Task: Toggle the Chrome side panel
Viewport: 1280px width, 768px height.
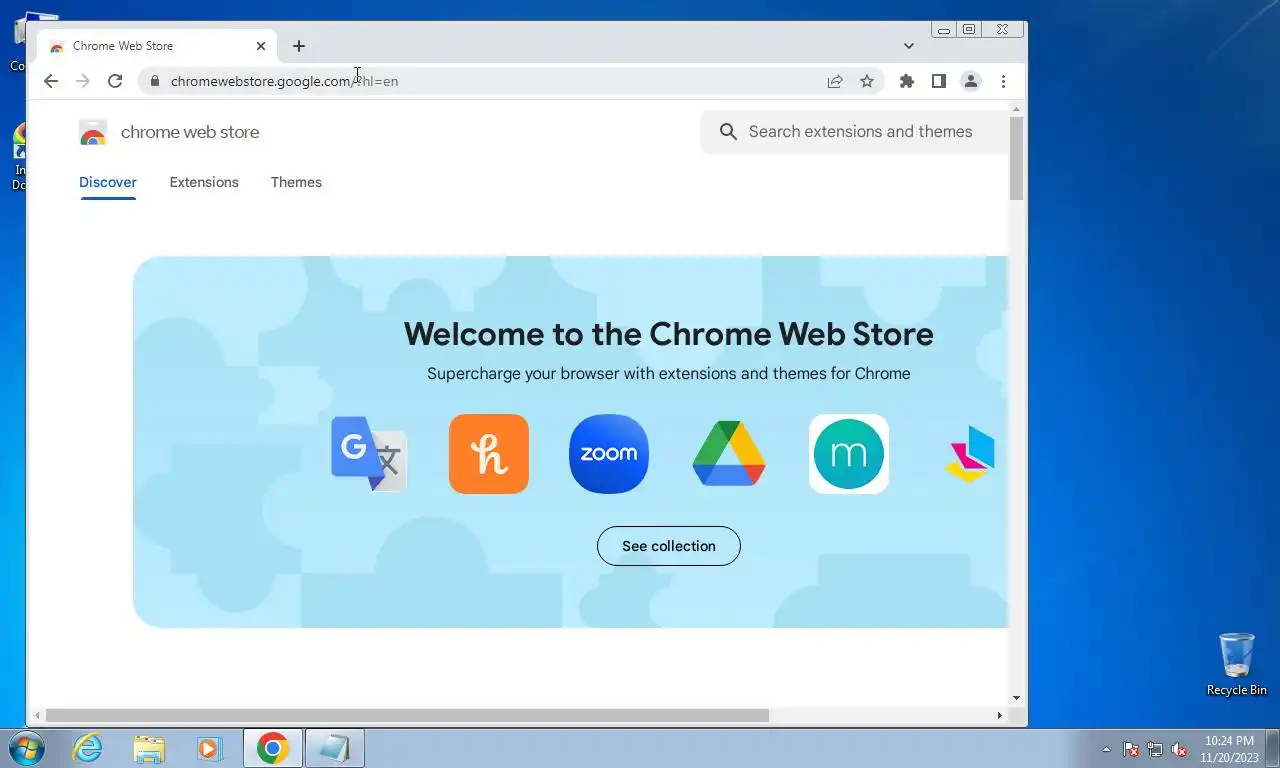Action: [x=939, y=81]
